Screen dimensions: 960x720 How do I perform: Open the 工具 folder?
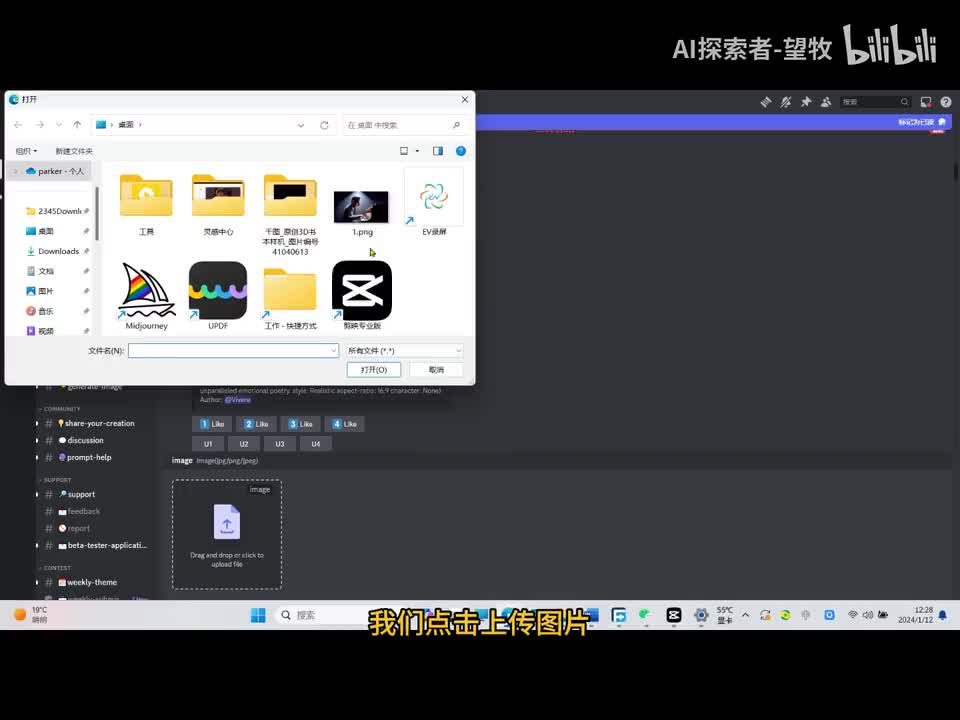coord(146,196)
